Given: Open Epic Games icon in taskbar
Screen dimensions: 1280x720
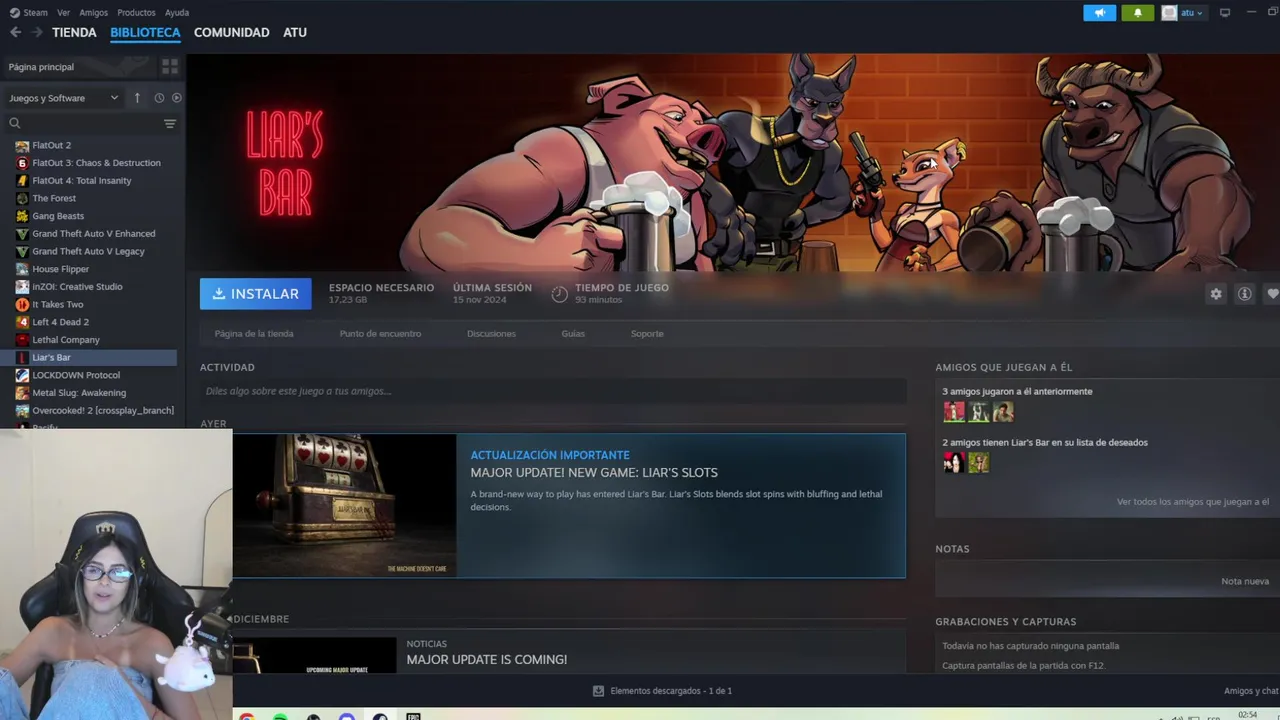Looking at the screenshot, I should (x=413, y=716).
